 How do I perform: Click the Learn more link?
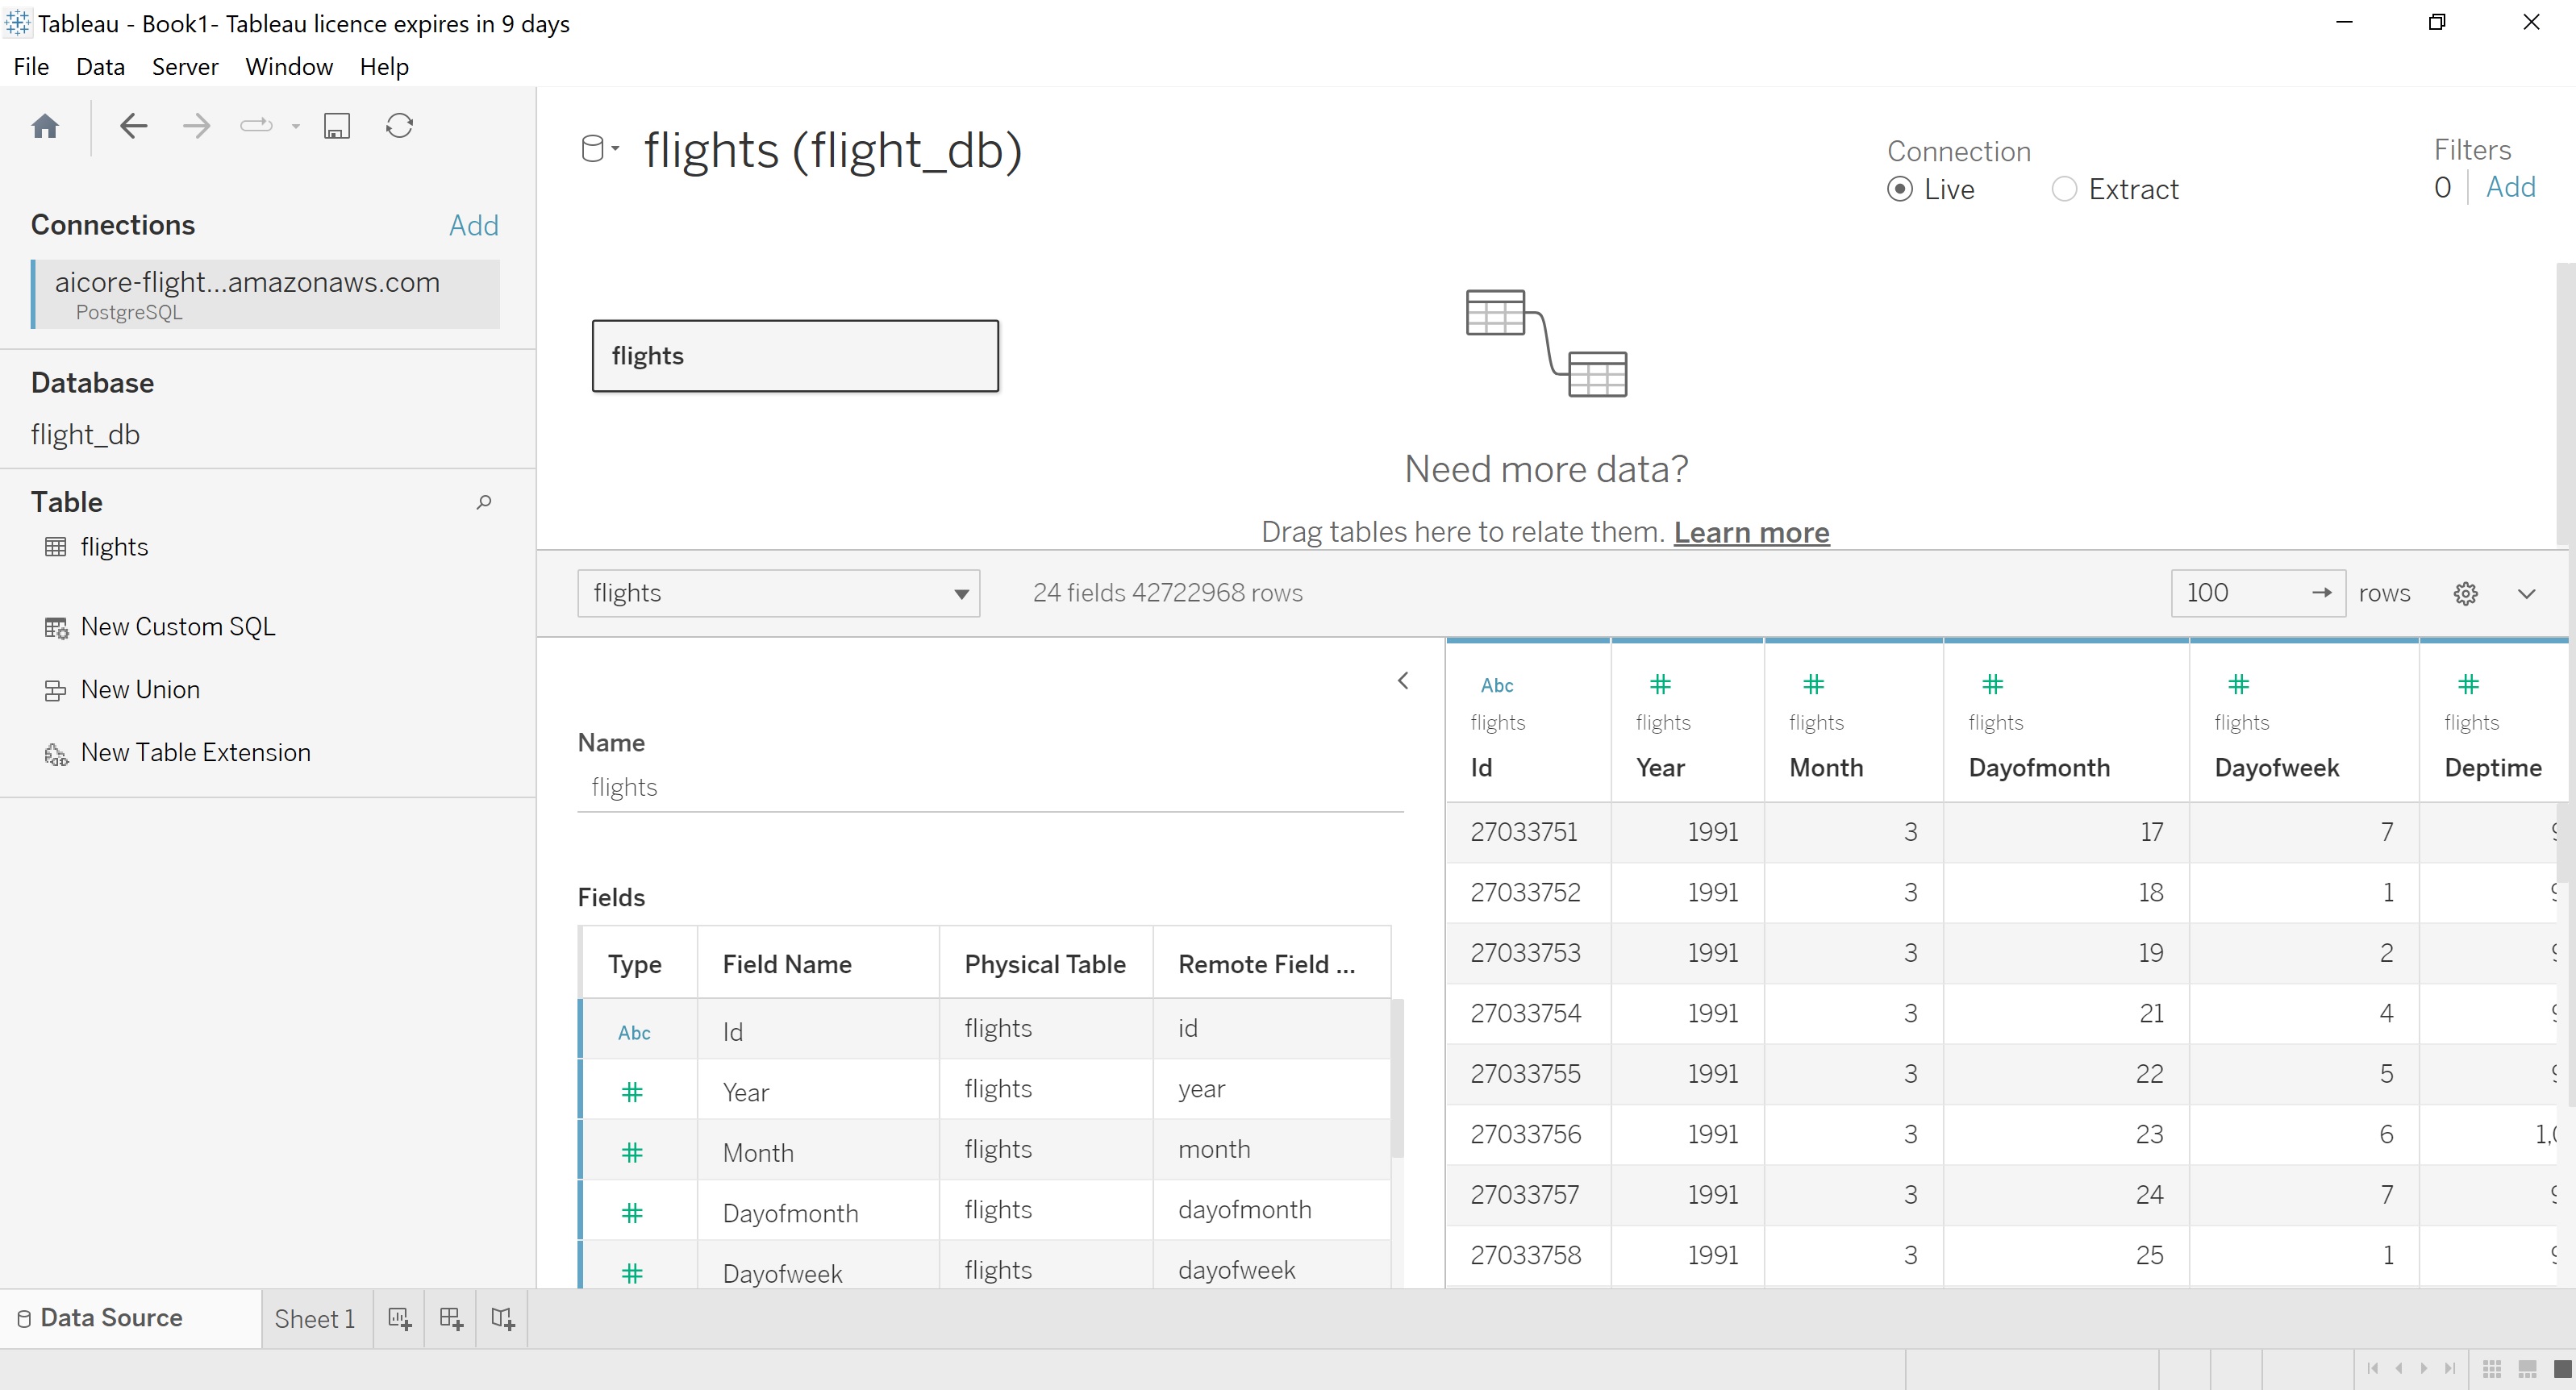coord(1751,532)
